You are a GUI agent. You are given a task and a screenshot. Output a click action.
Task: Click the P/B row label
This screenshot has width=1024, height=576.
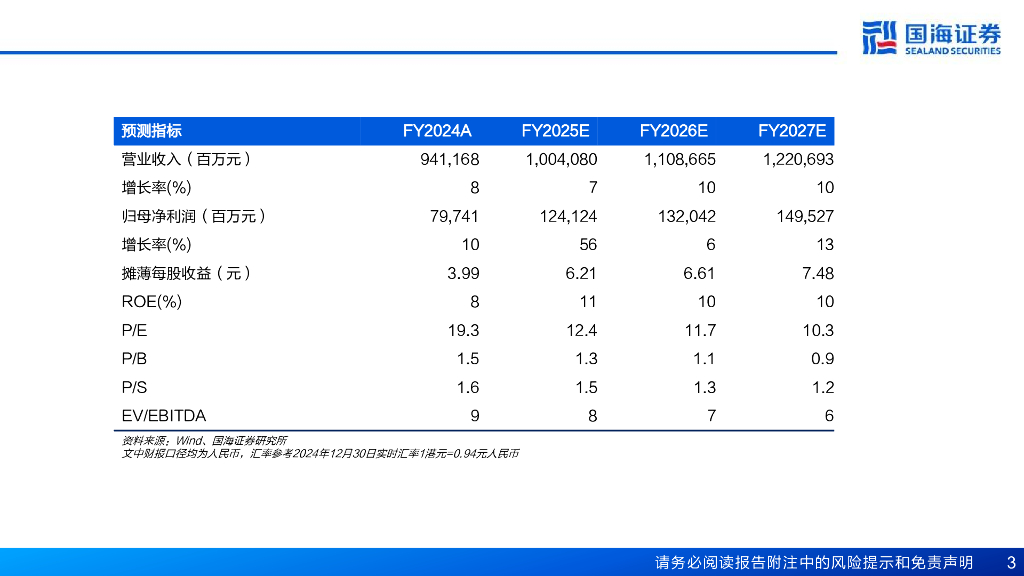(x=135, y=359)
